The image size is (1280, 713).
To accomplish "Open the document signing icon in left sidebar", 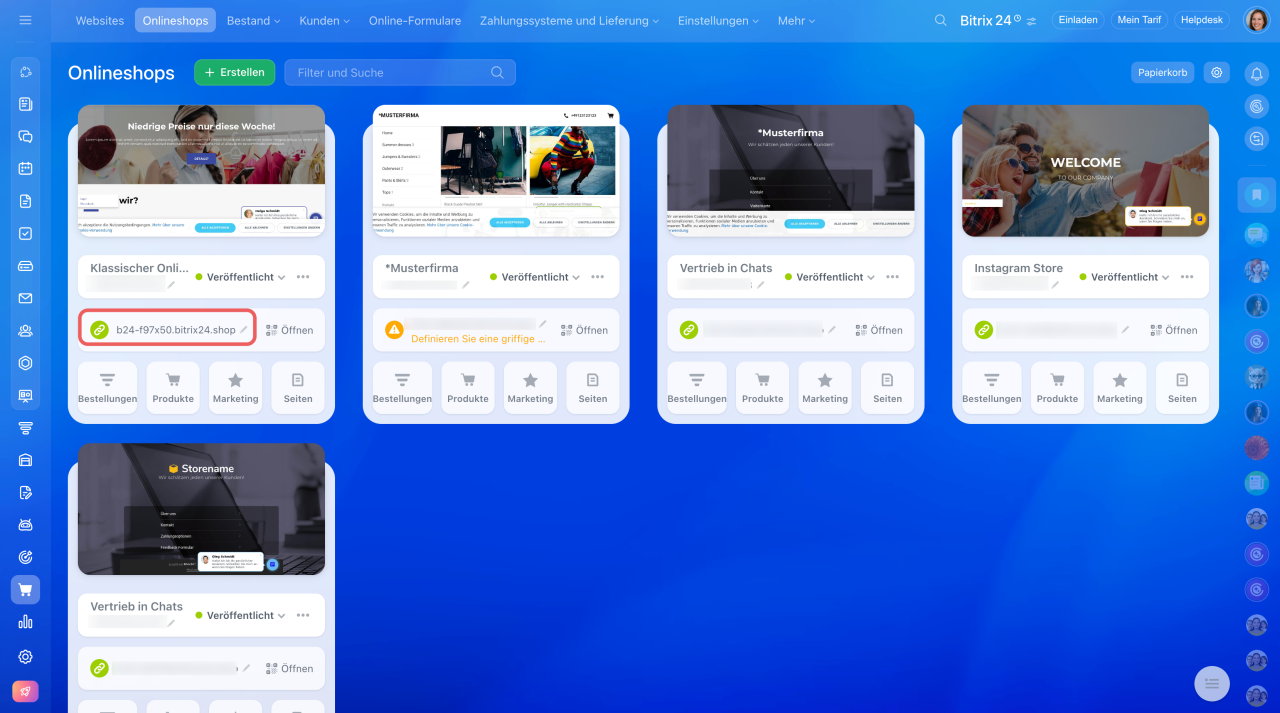I will 25,492.
